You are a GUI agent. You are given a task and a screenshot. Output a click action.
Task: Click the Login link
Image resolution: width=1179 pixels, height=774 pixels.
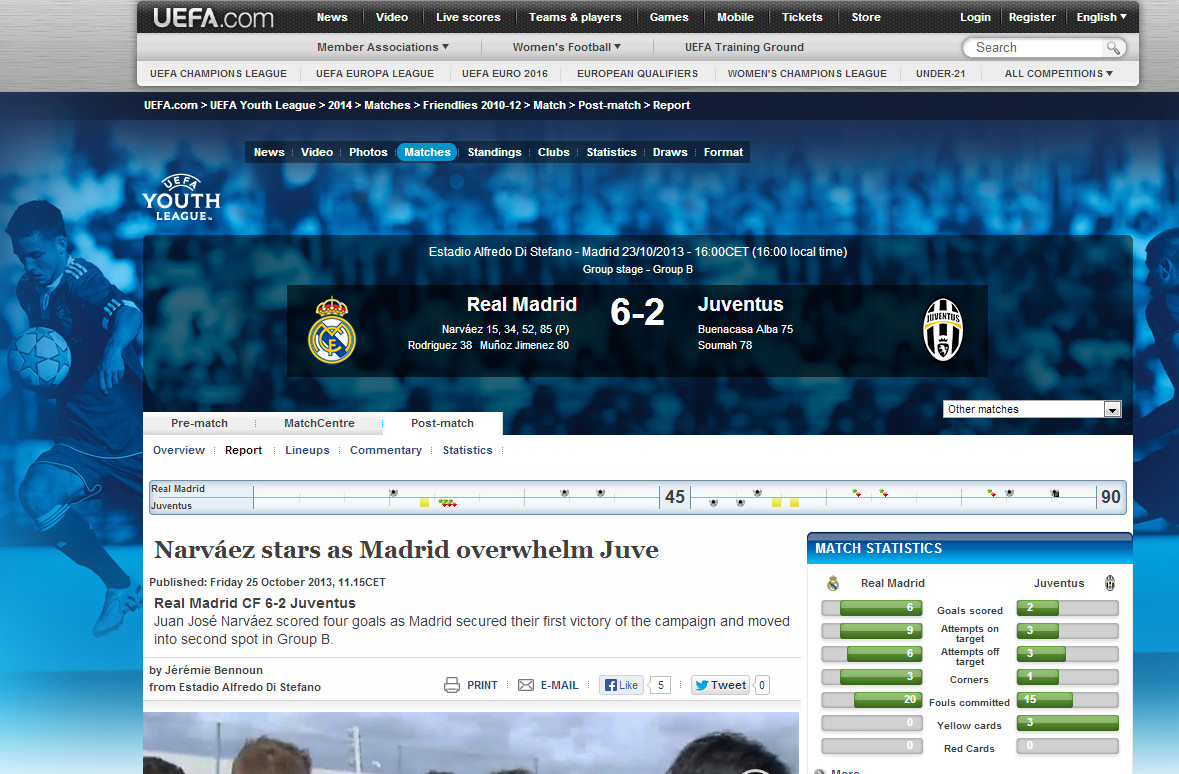pos(975,17)
